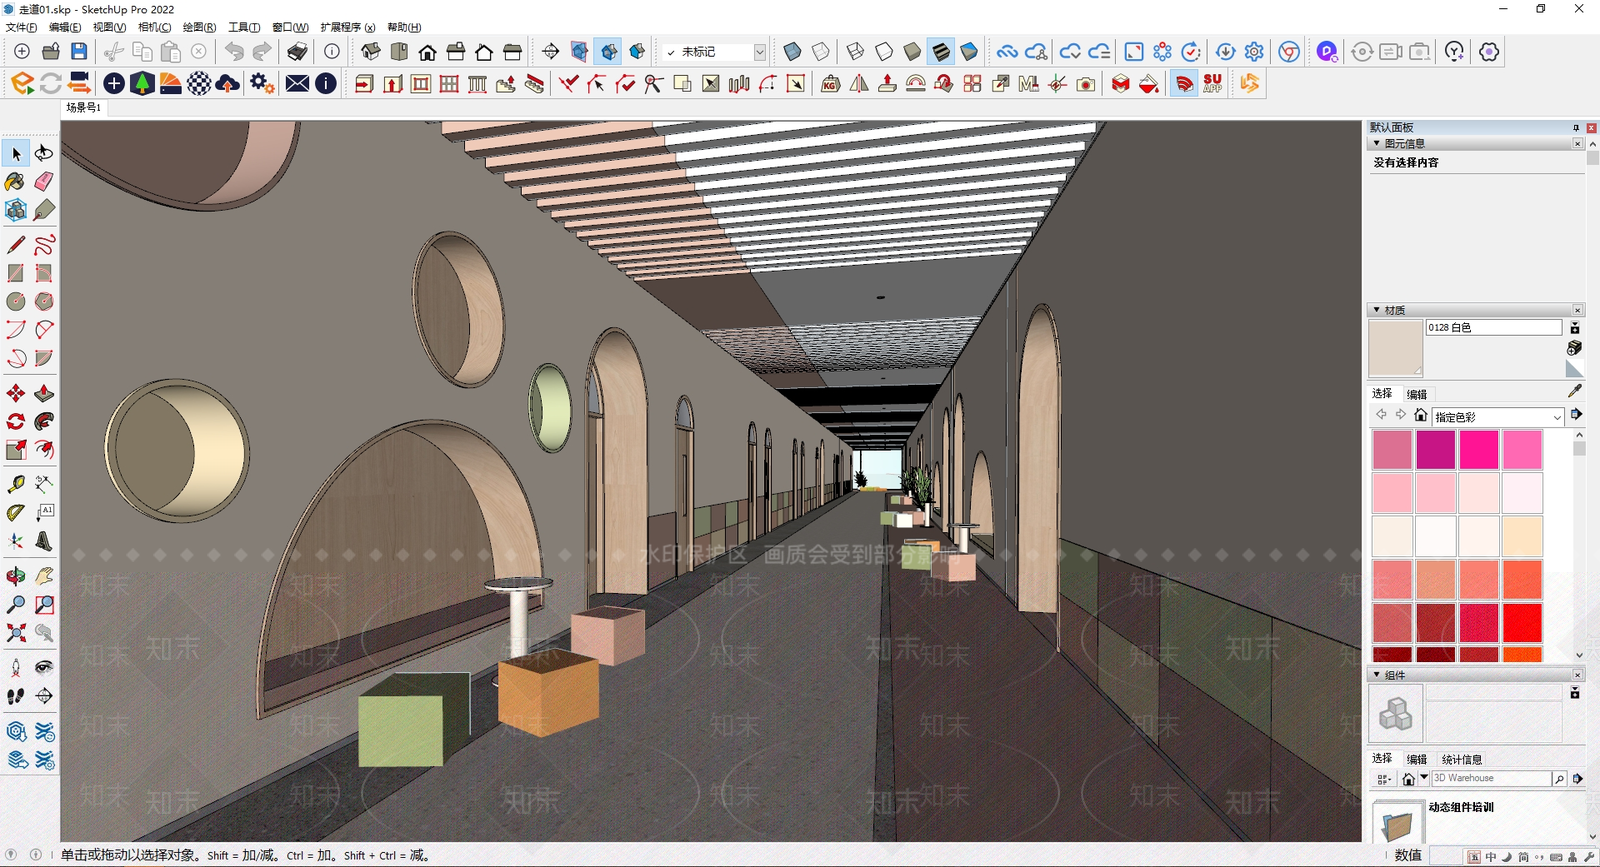The image size is (1600, 867).
Task: Collapse the 材质 panel section
Action: [1377, 310]
